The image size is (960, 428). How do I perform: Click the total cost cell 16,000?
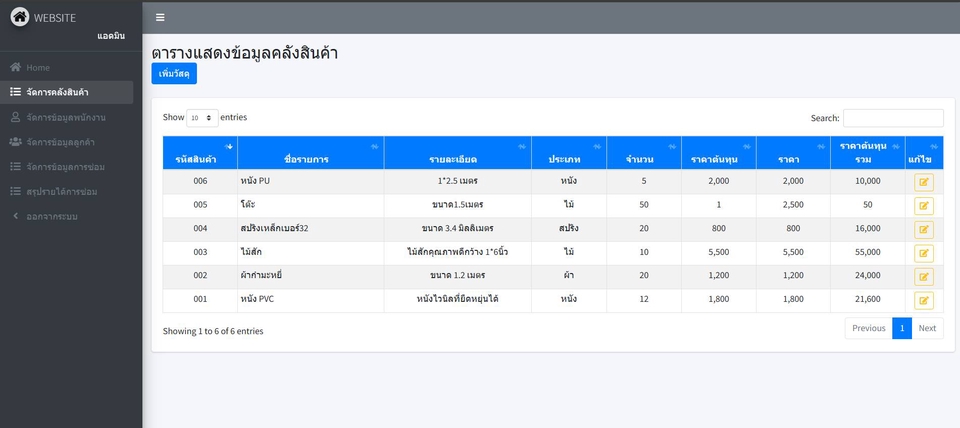(x=868, y=228)
